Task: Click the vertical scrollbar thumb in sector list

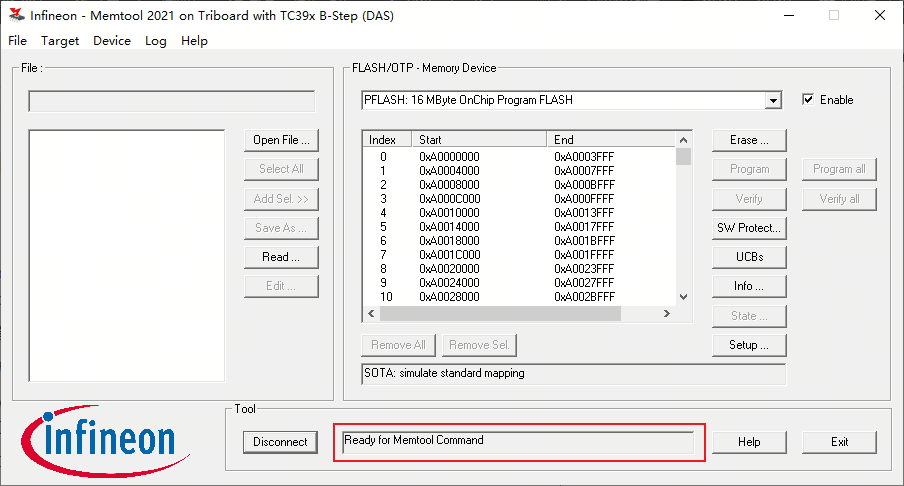Action: click(x=683, y=156)
